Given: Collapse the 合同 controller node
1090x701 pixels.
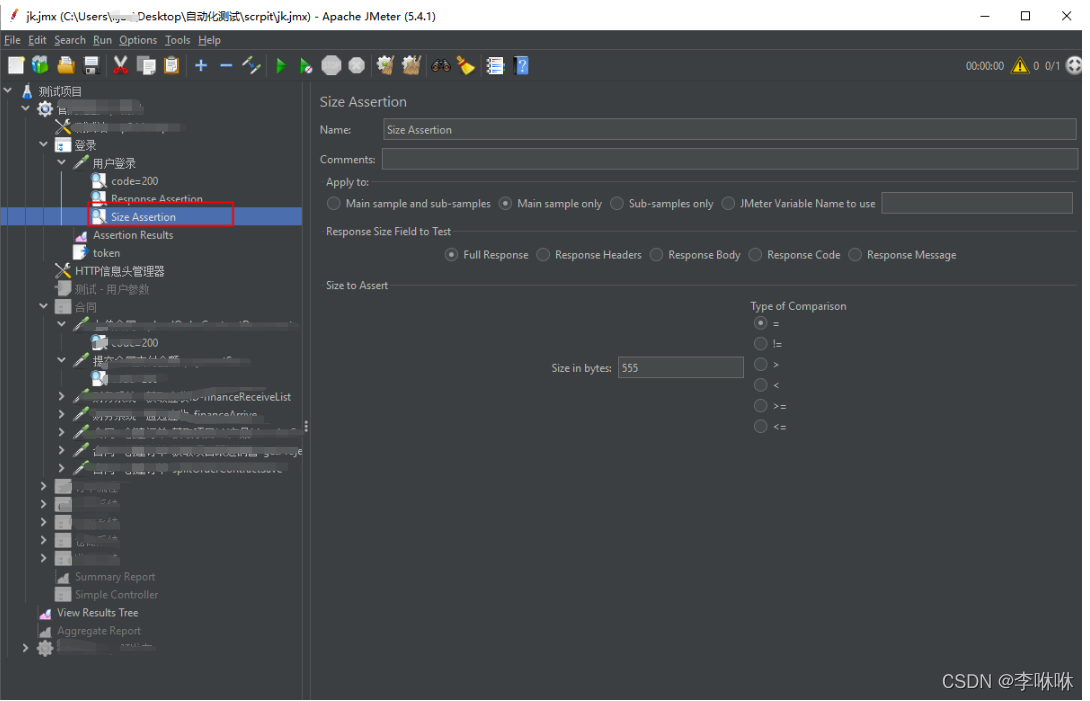Looking at the screenshot, I should (43, 306).
